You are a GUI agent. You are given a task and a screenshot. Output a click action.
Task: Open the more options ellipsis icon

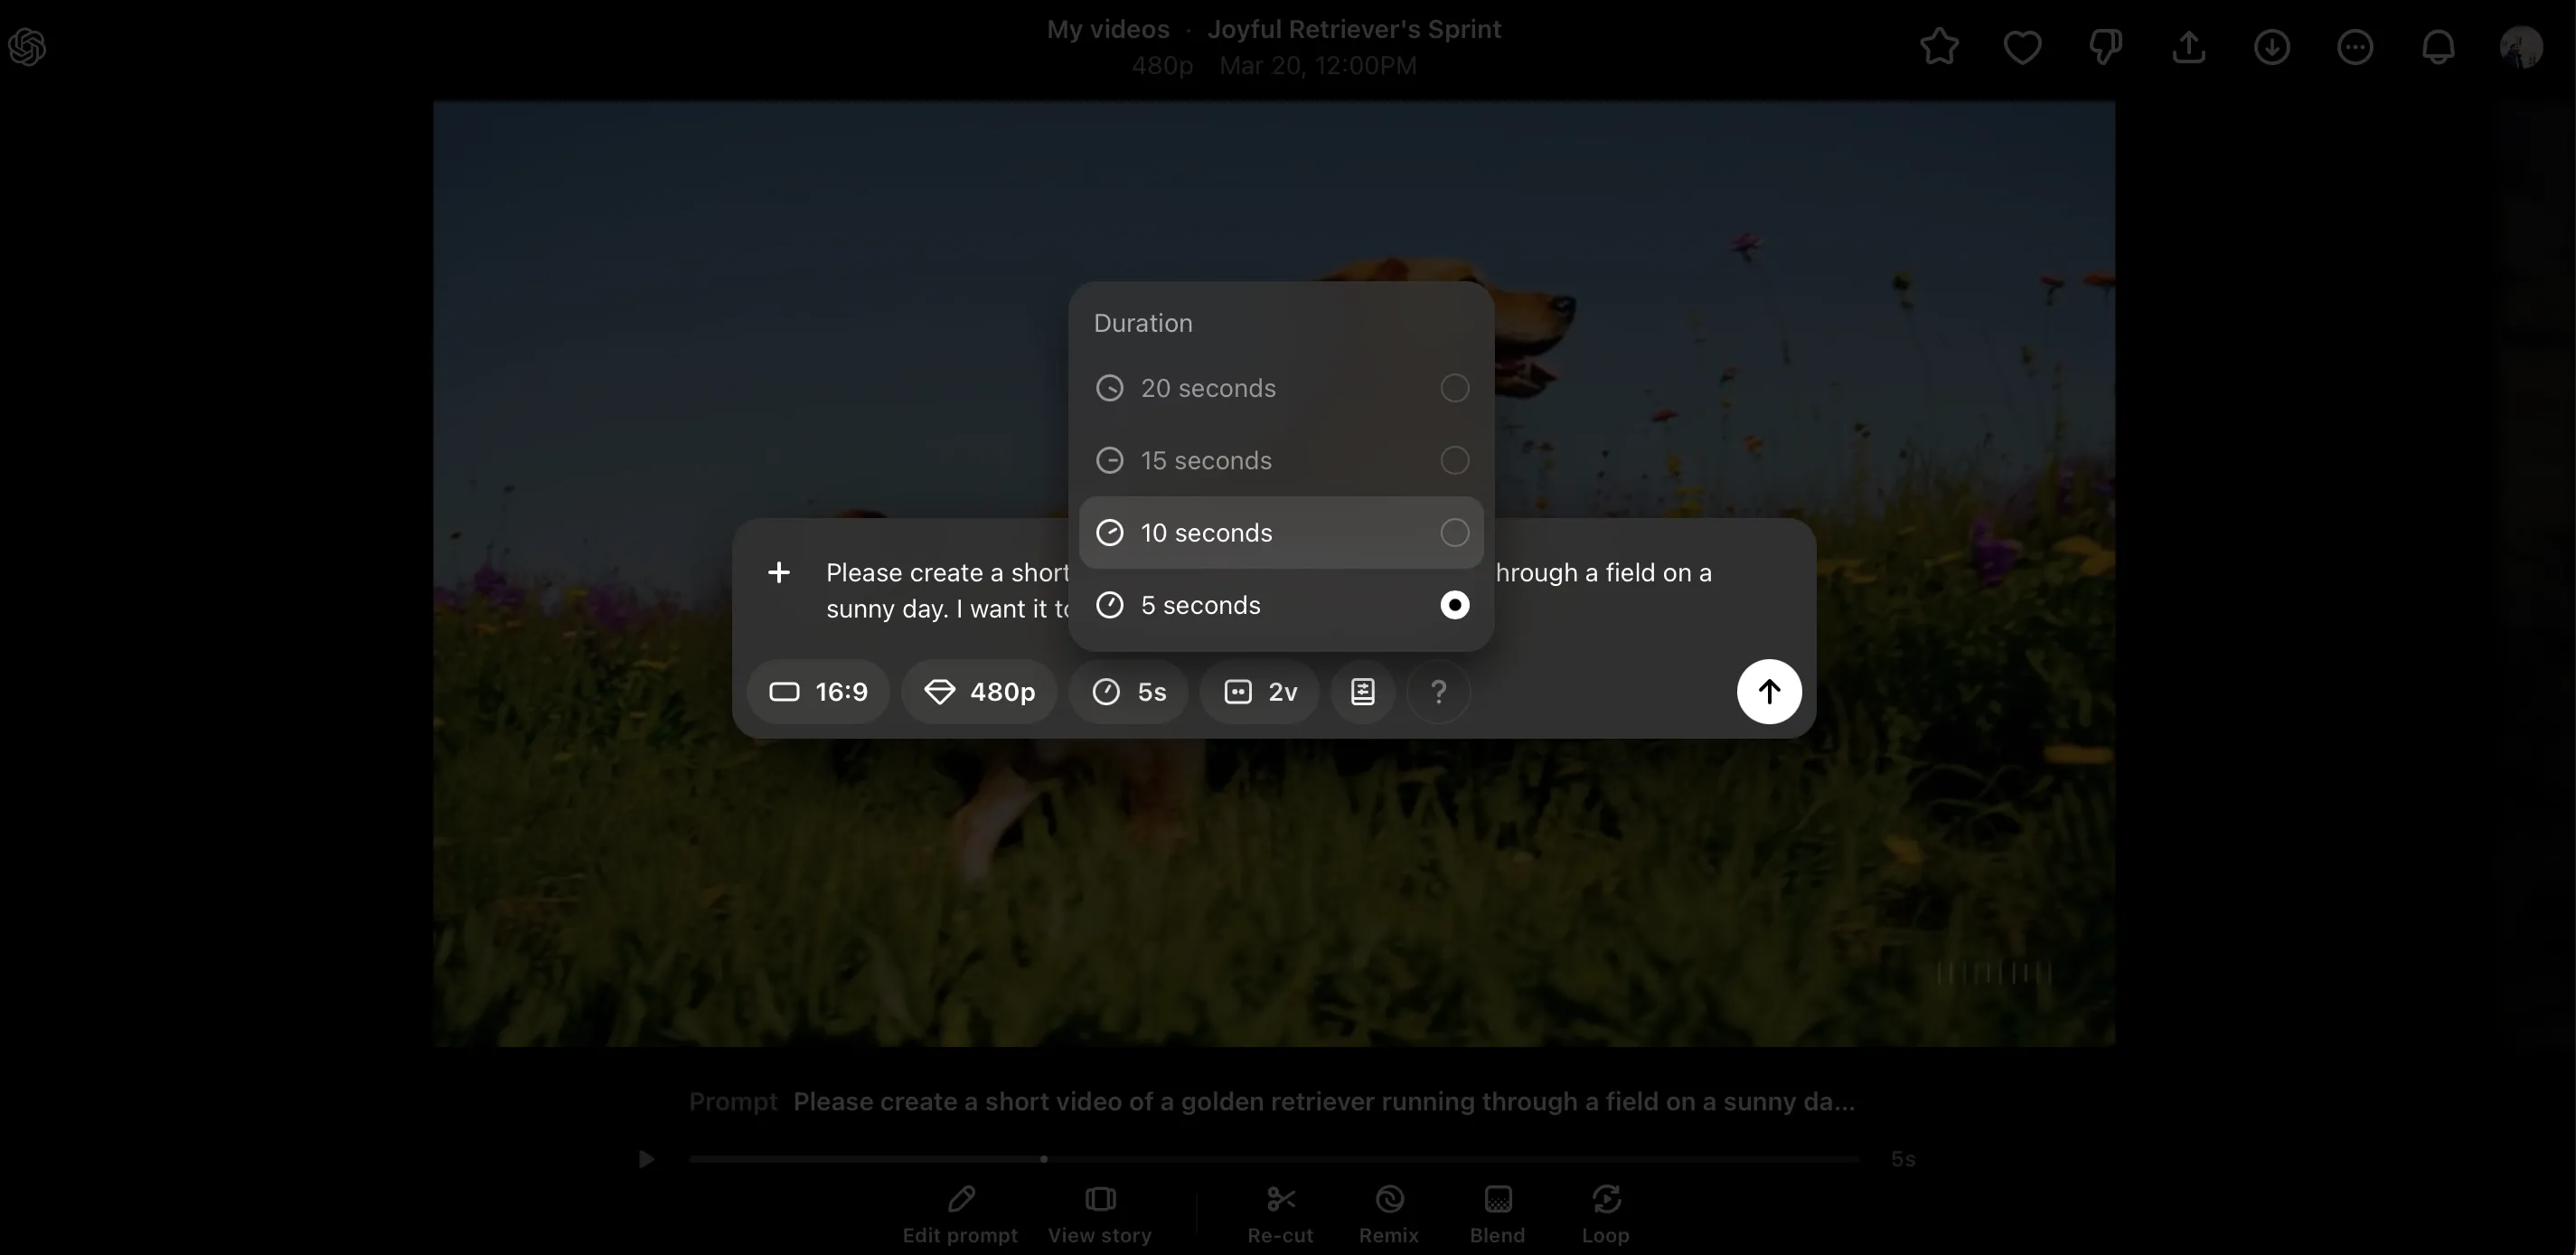(x=2355, y=47)
